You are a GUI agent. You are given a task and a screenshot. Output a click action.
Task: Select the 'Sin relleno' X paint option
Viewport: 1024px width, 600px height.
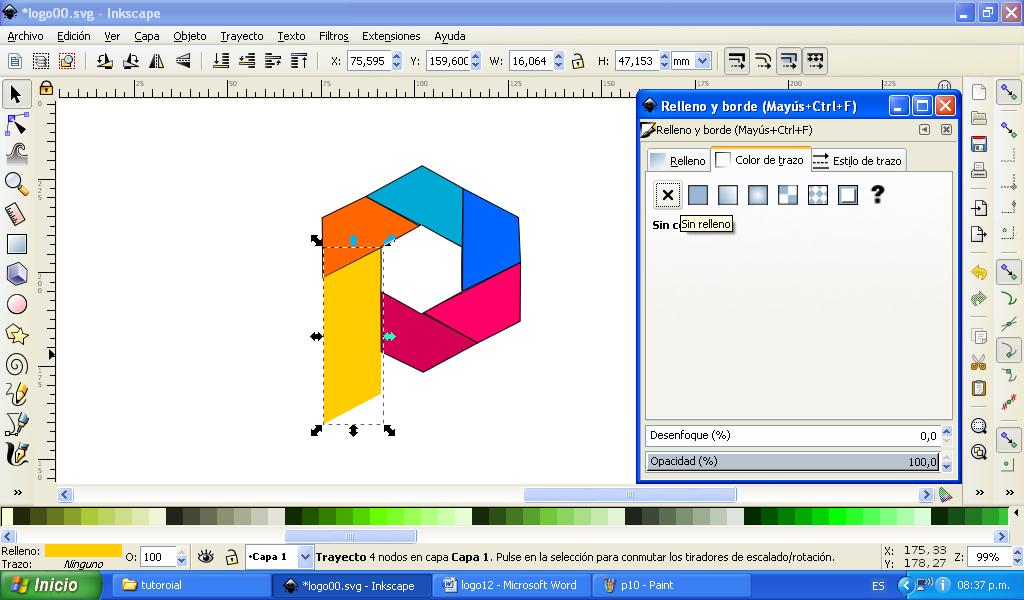(x=667, y=195)
